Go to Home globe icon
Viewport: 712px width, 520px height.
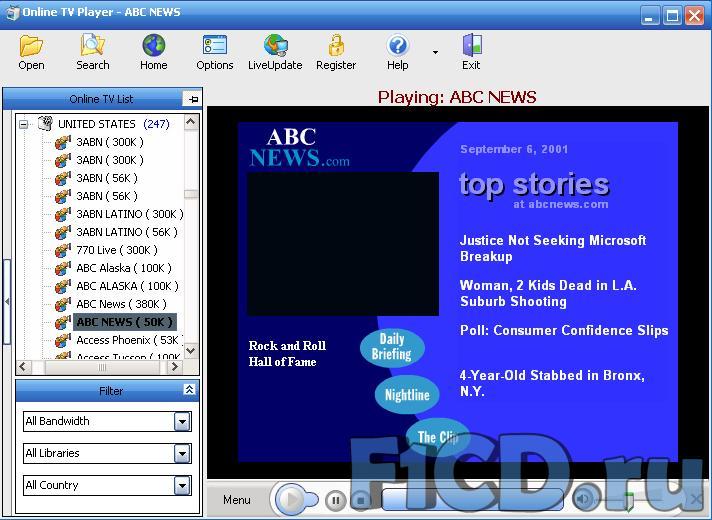coord(153,45)
